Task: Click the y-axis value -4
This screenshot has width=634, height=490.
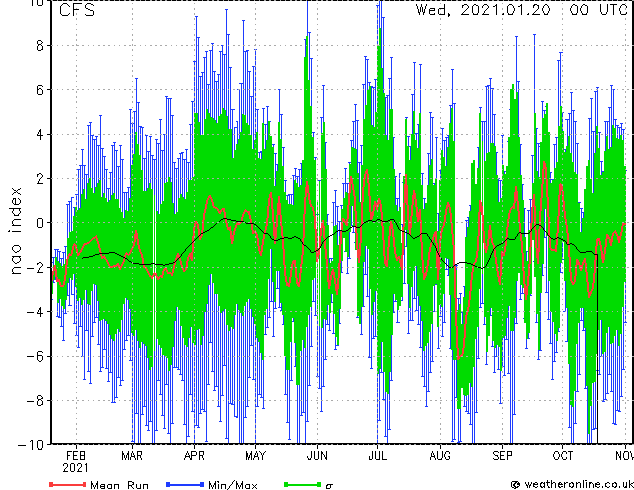Action: [x=34, y=312]
